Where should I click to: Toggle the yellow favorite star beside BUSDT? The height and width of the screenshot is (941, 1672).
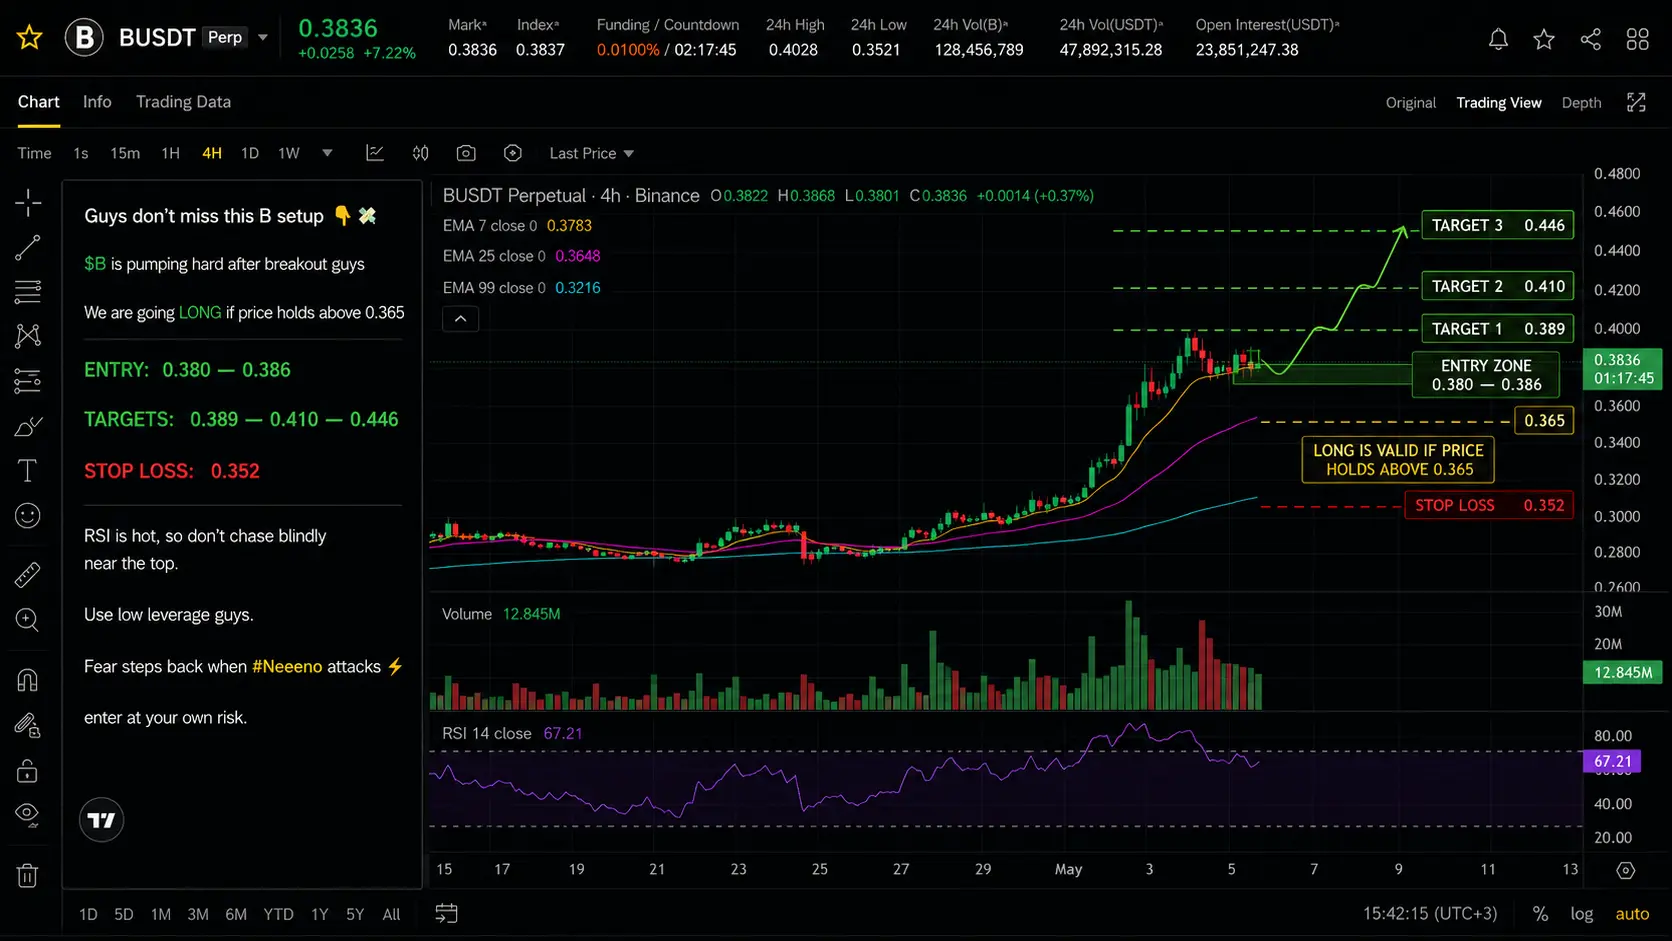pos(30,38)
